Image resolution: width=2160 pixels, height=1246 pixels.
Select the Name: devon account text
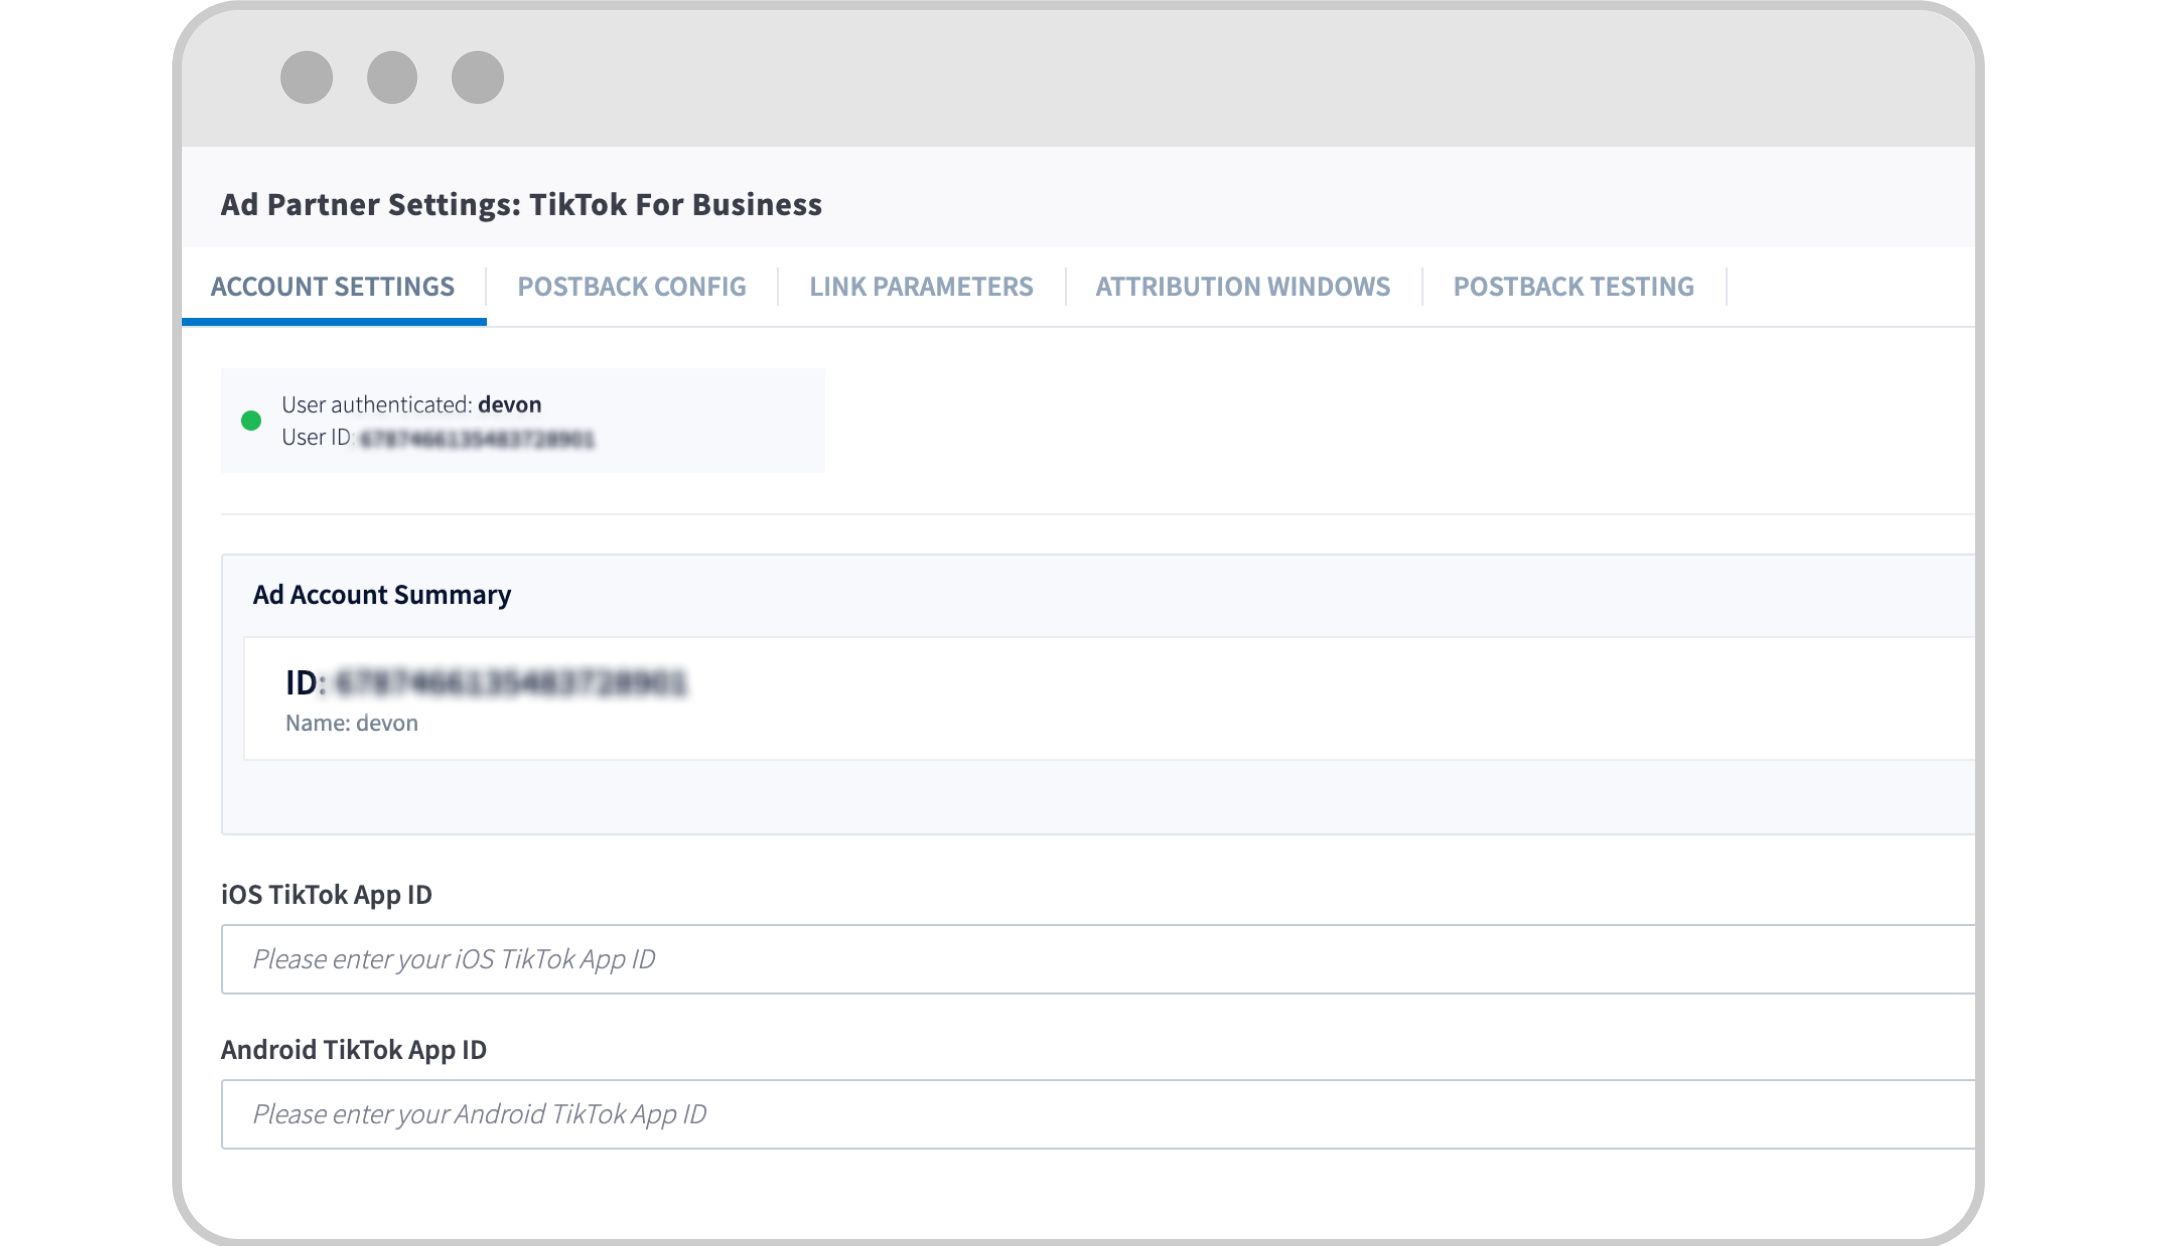point(351,723)
